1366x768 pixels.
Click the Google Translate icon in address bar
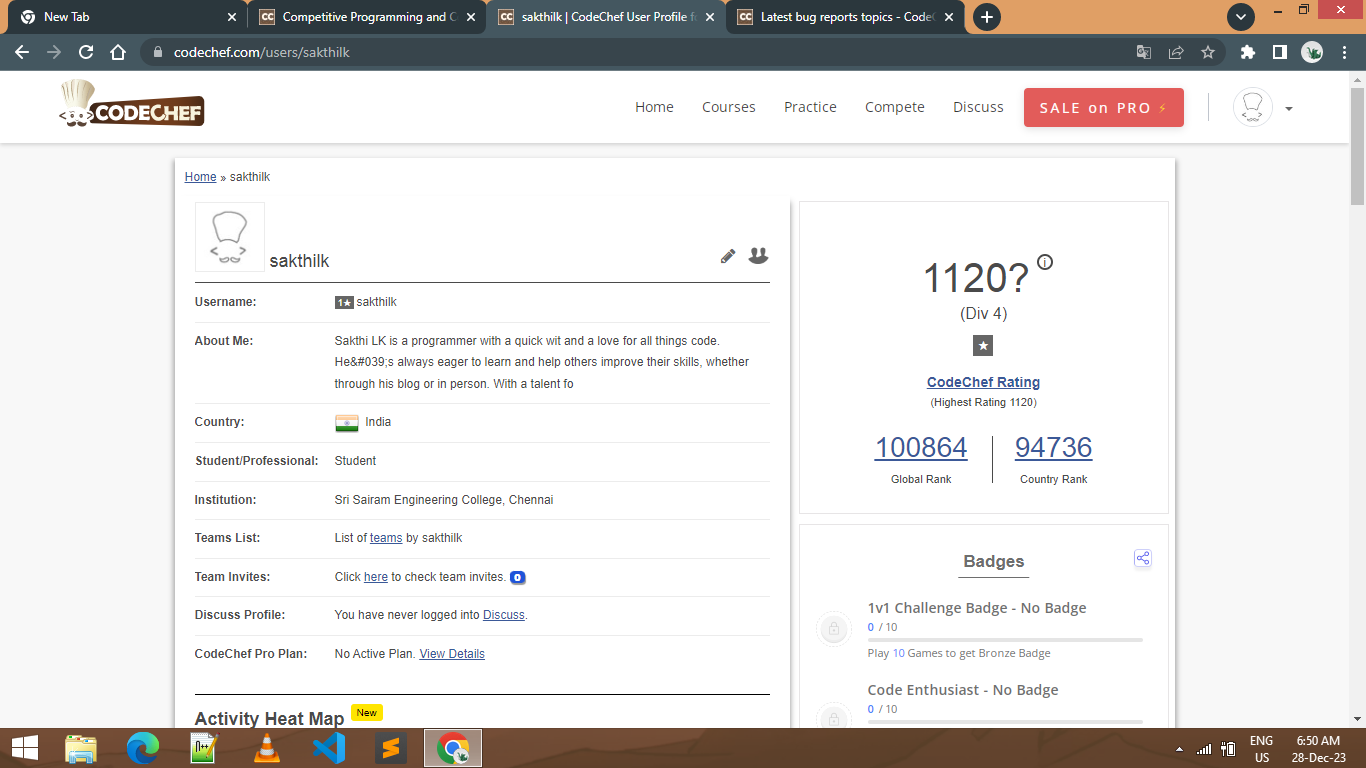point(1144,52)
